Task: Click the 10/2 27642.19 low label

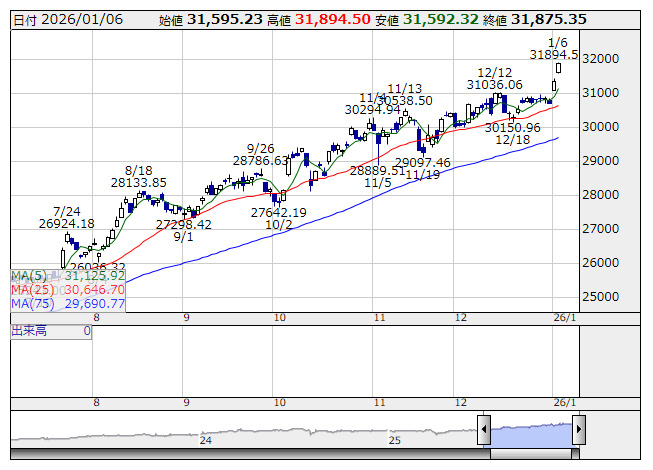Action: click(279, 219)
